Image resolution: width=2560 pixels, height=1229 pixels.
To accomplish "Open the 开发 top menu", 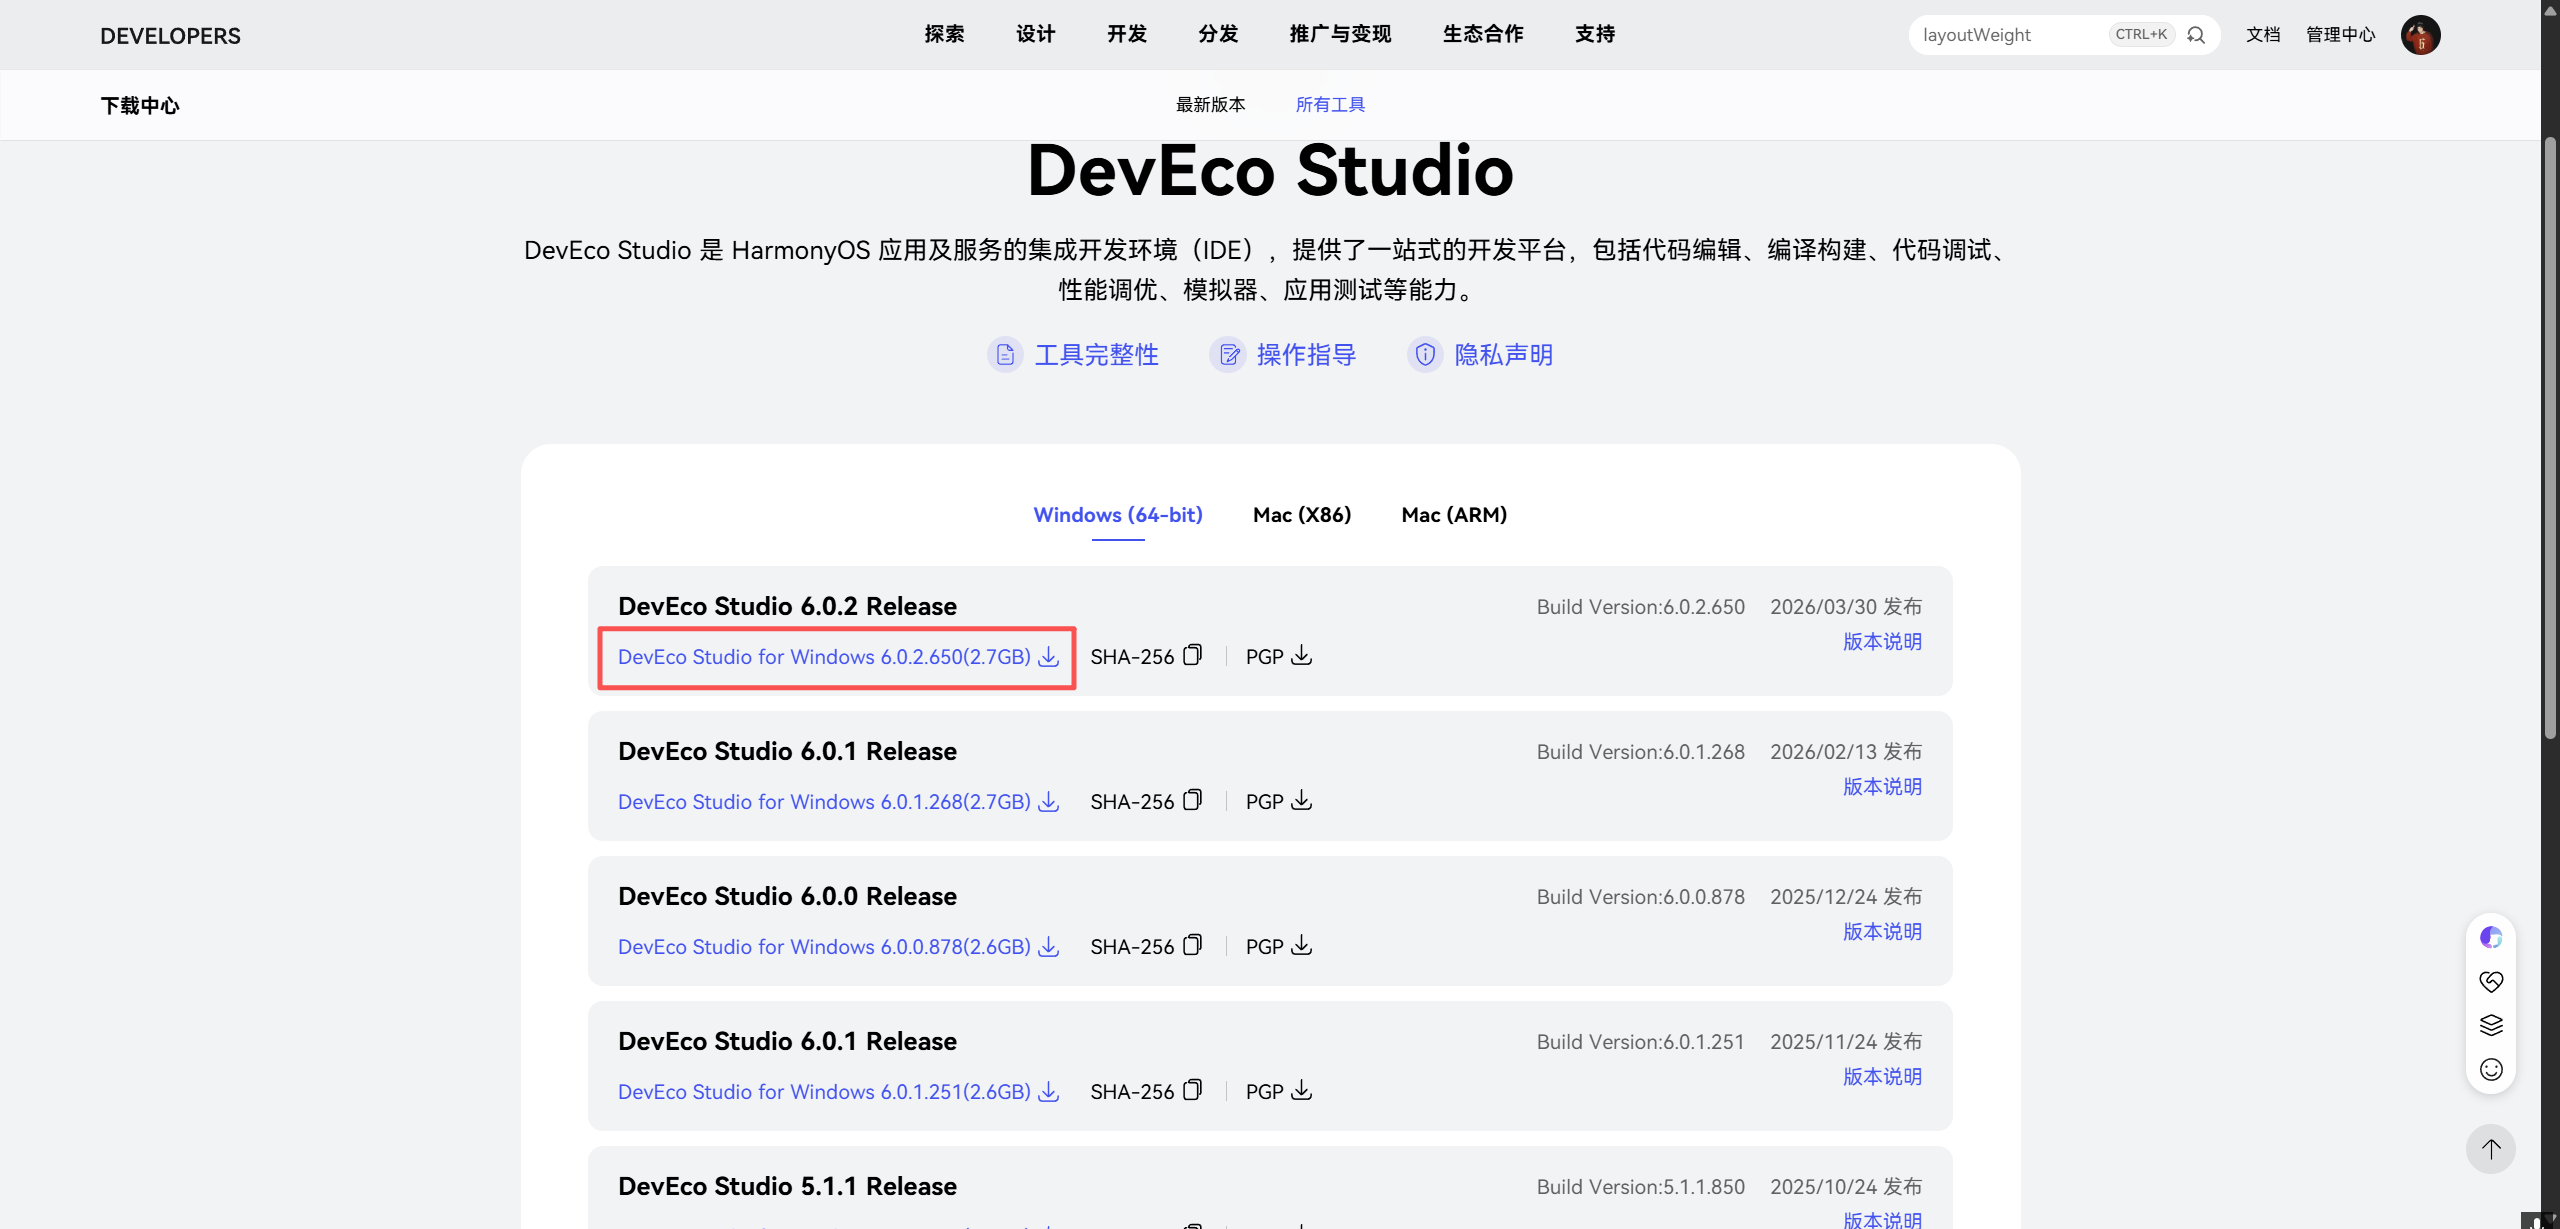I will point(1127,34).
